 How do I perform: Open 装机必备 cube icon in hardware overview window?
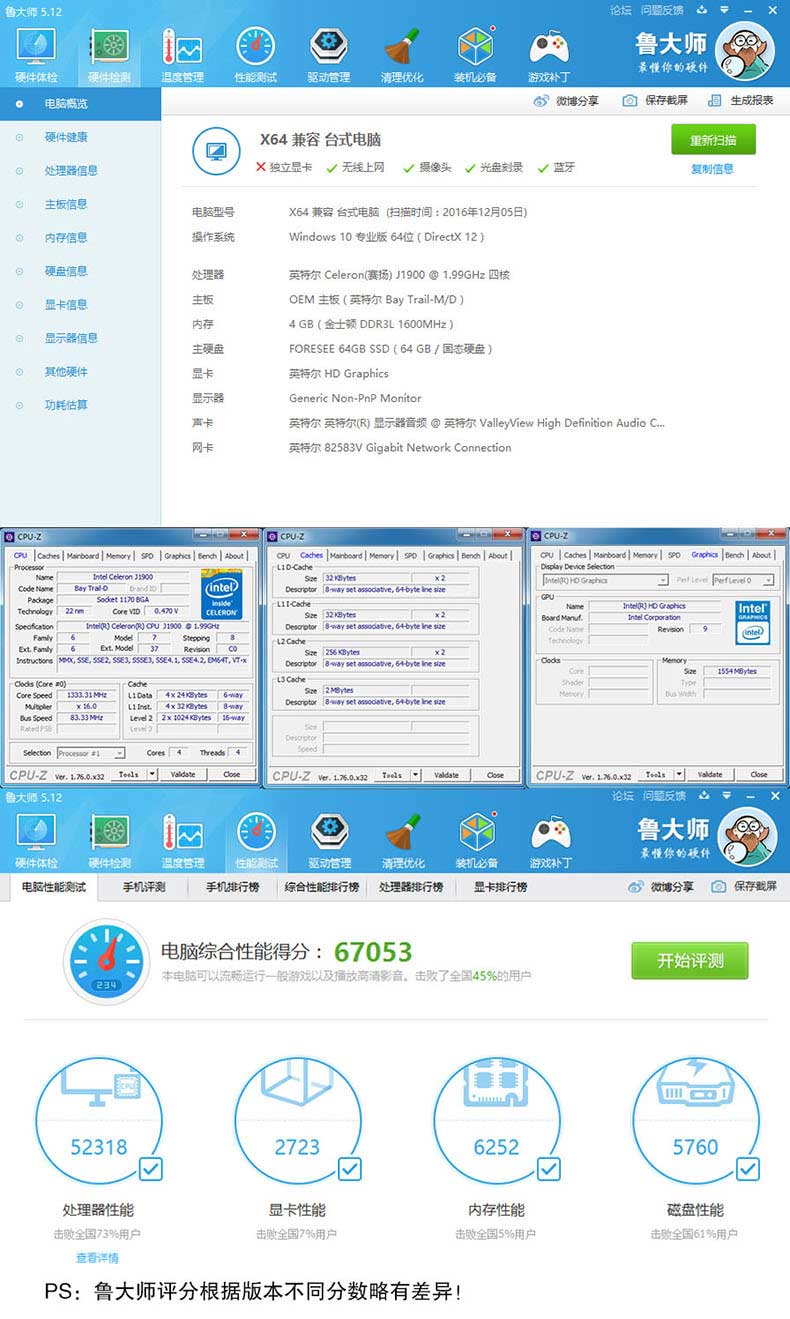pyautogui.click(x=476, y=47)
